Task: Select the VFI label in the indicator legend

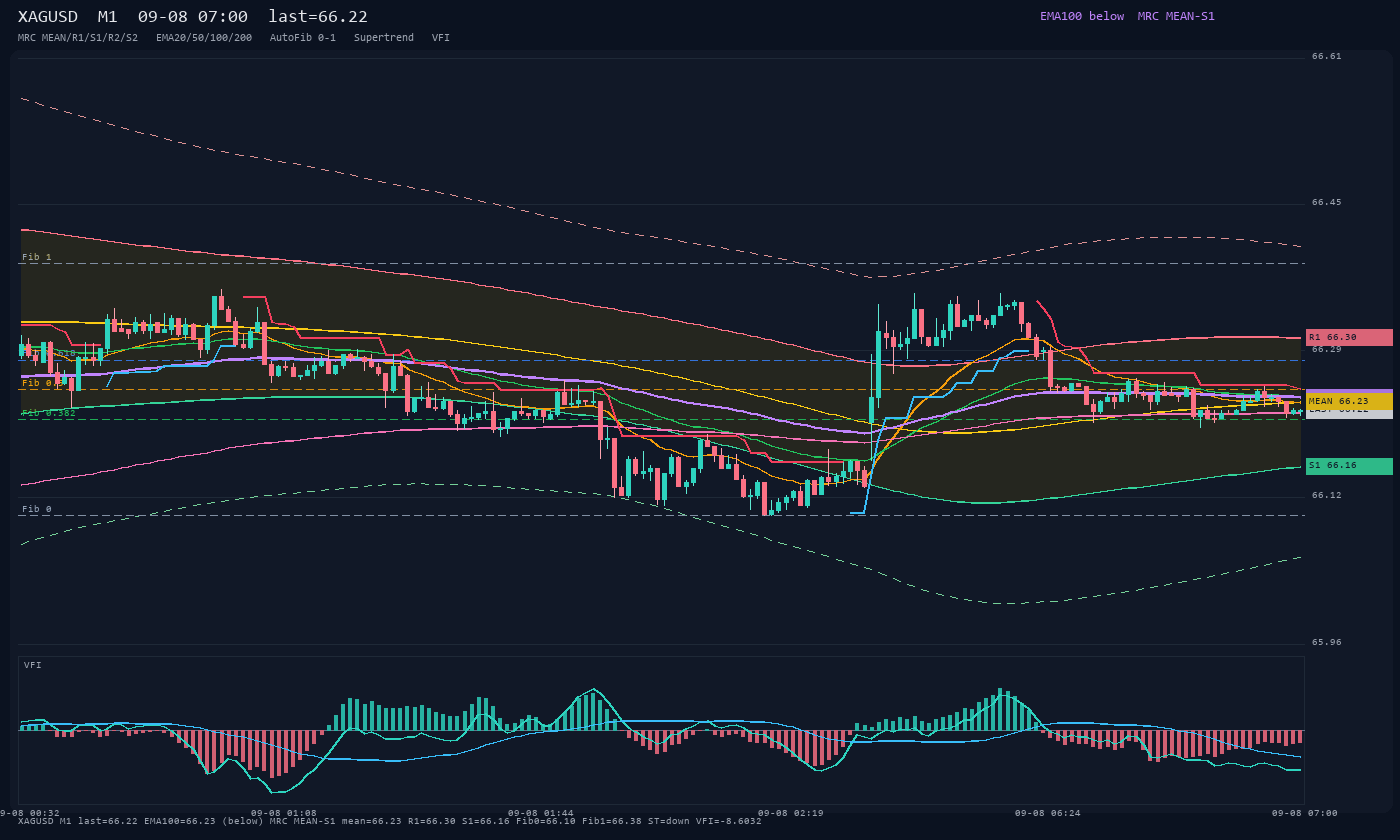Action: pos(441,37)
